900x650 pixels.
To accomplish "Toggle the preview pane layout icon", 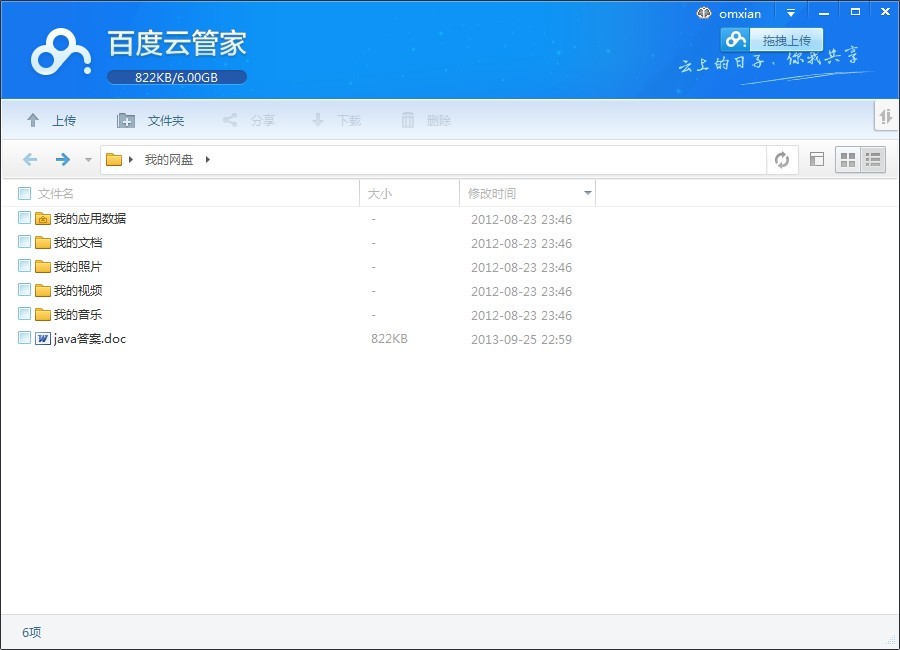I will (817, 159).
